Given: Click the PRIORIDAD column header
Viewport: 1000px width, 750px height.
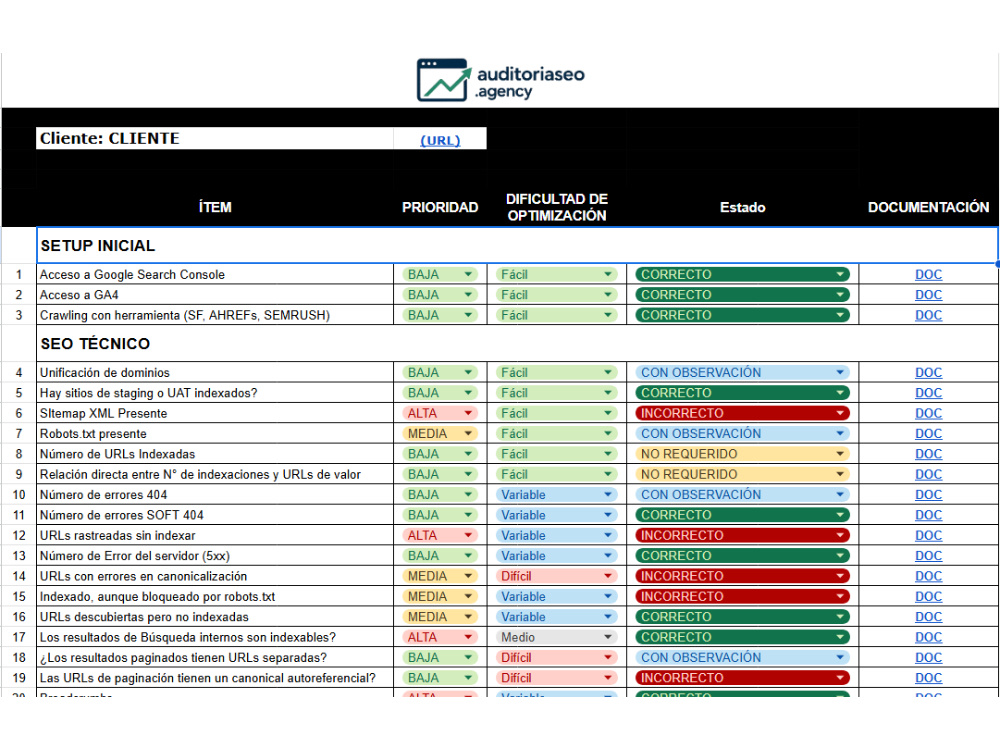Looking at the screenshot, I should tap(440, 207).
